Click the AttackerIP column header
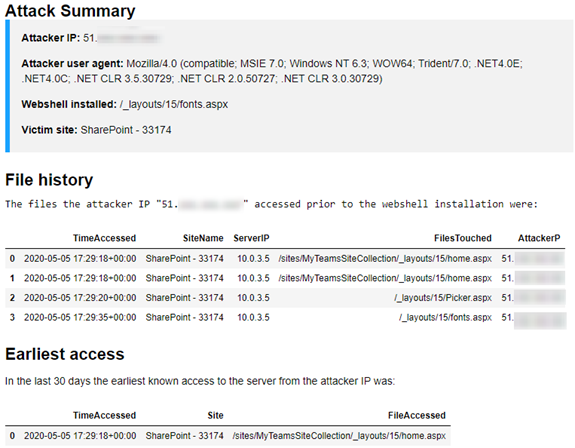 click(539, 238)
